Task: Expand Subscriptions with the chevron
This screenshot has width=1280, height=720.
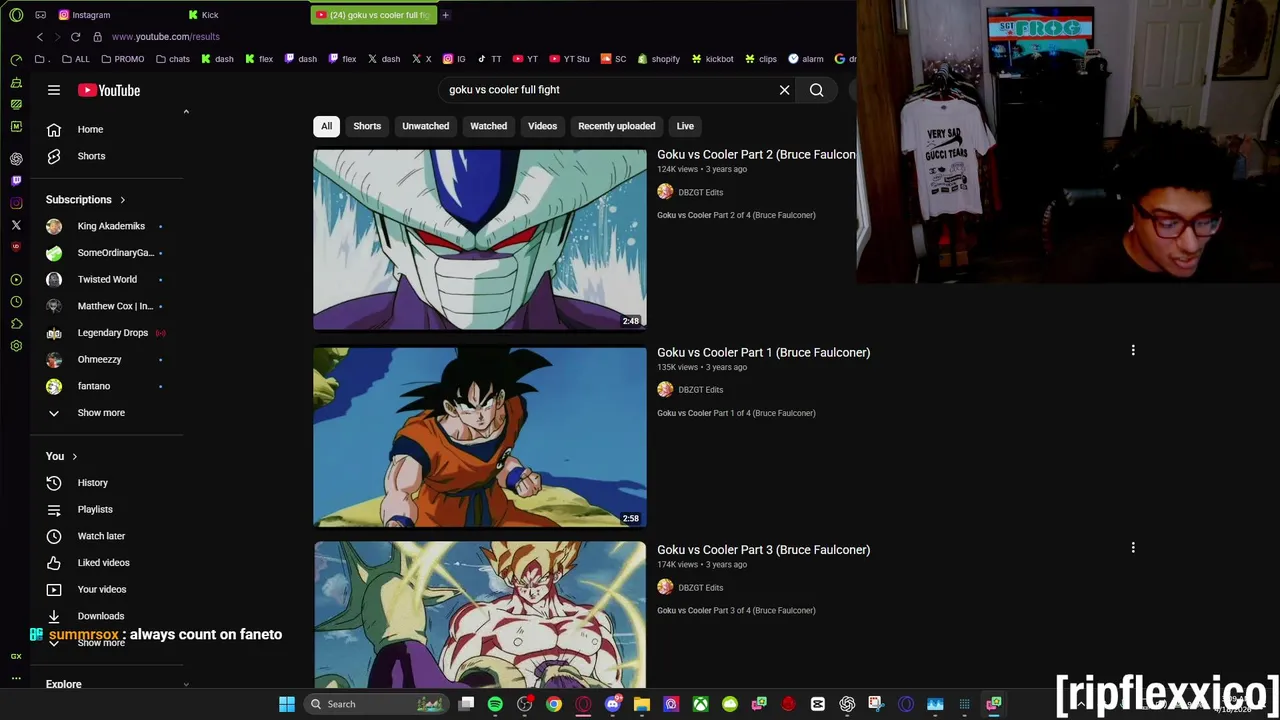Action: (123, 200)
